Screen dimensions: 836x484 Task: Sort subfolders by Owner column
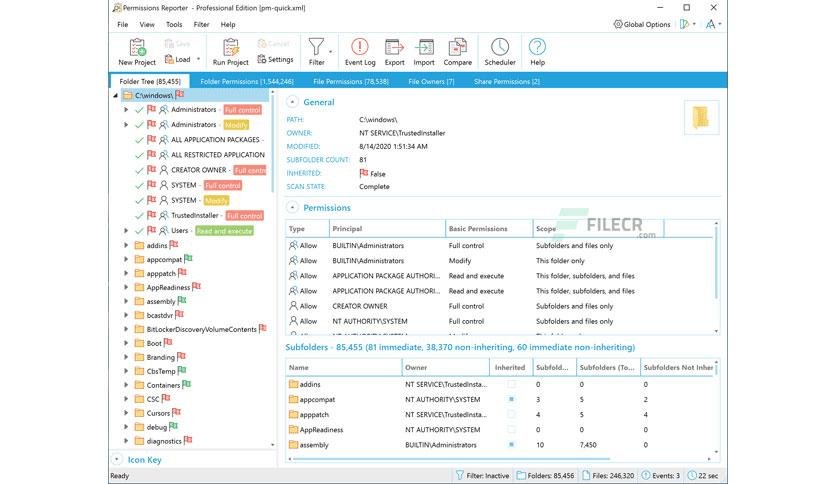[446, 367]
